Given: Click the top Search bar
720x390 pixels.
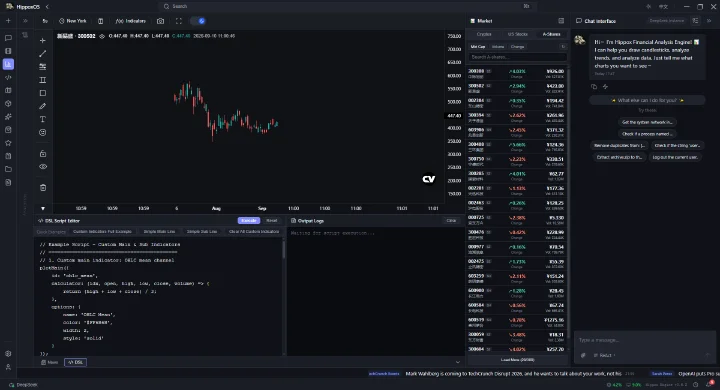Looking at the screenshot, I should 347,6.
